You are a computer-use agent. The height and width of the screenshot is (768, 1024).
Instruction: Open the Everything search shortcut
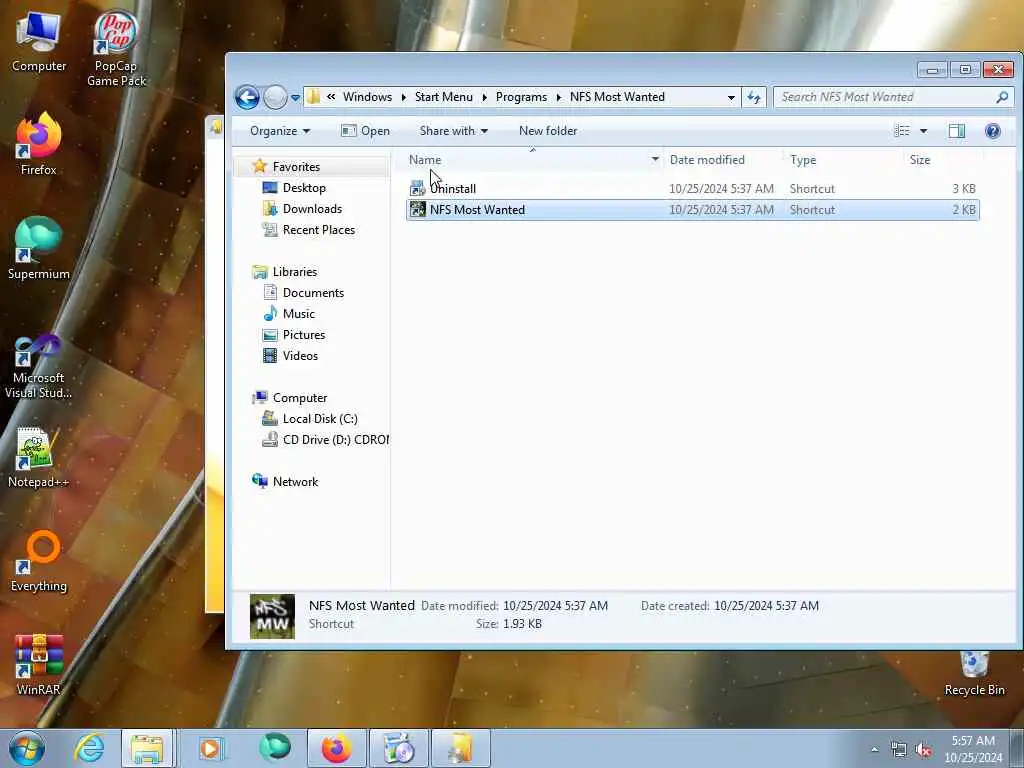[x=39, y=562]
